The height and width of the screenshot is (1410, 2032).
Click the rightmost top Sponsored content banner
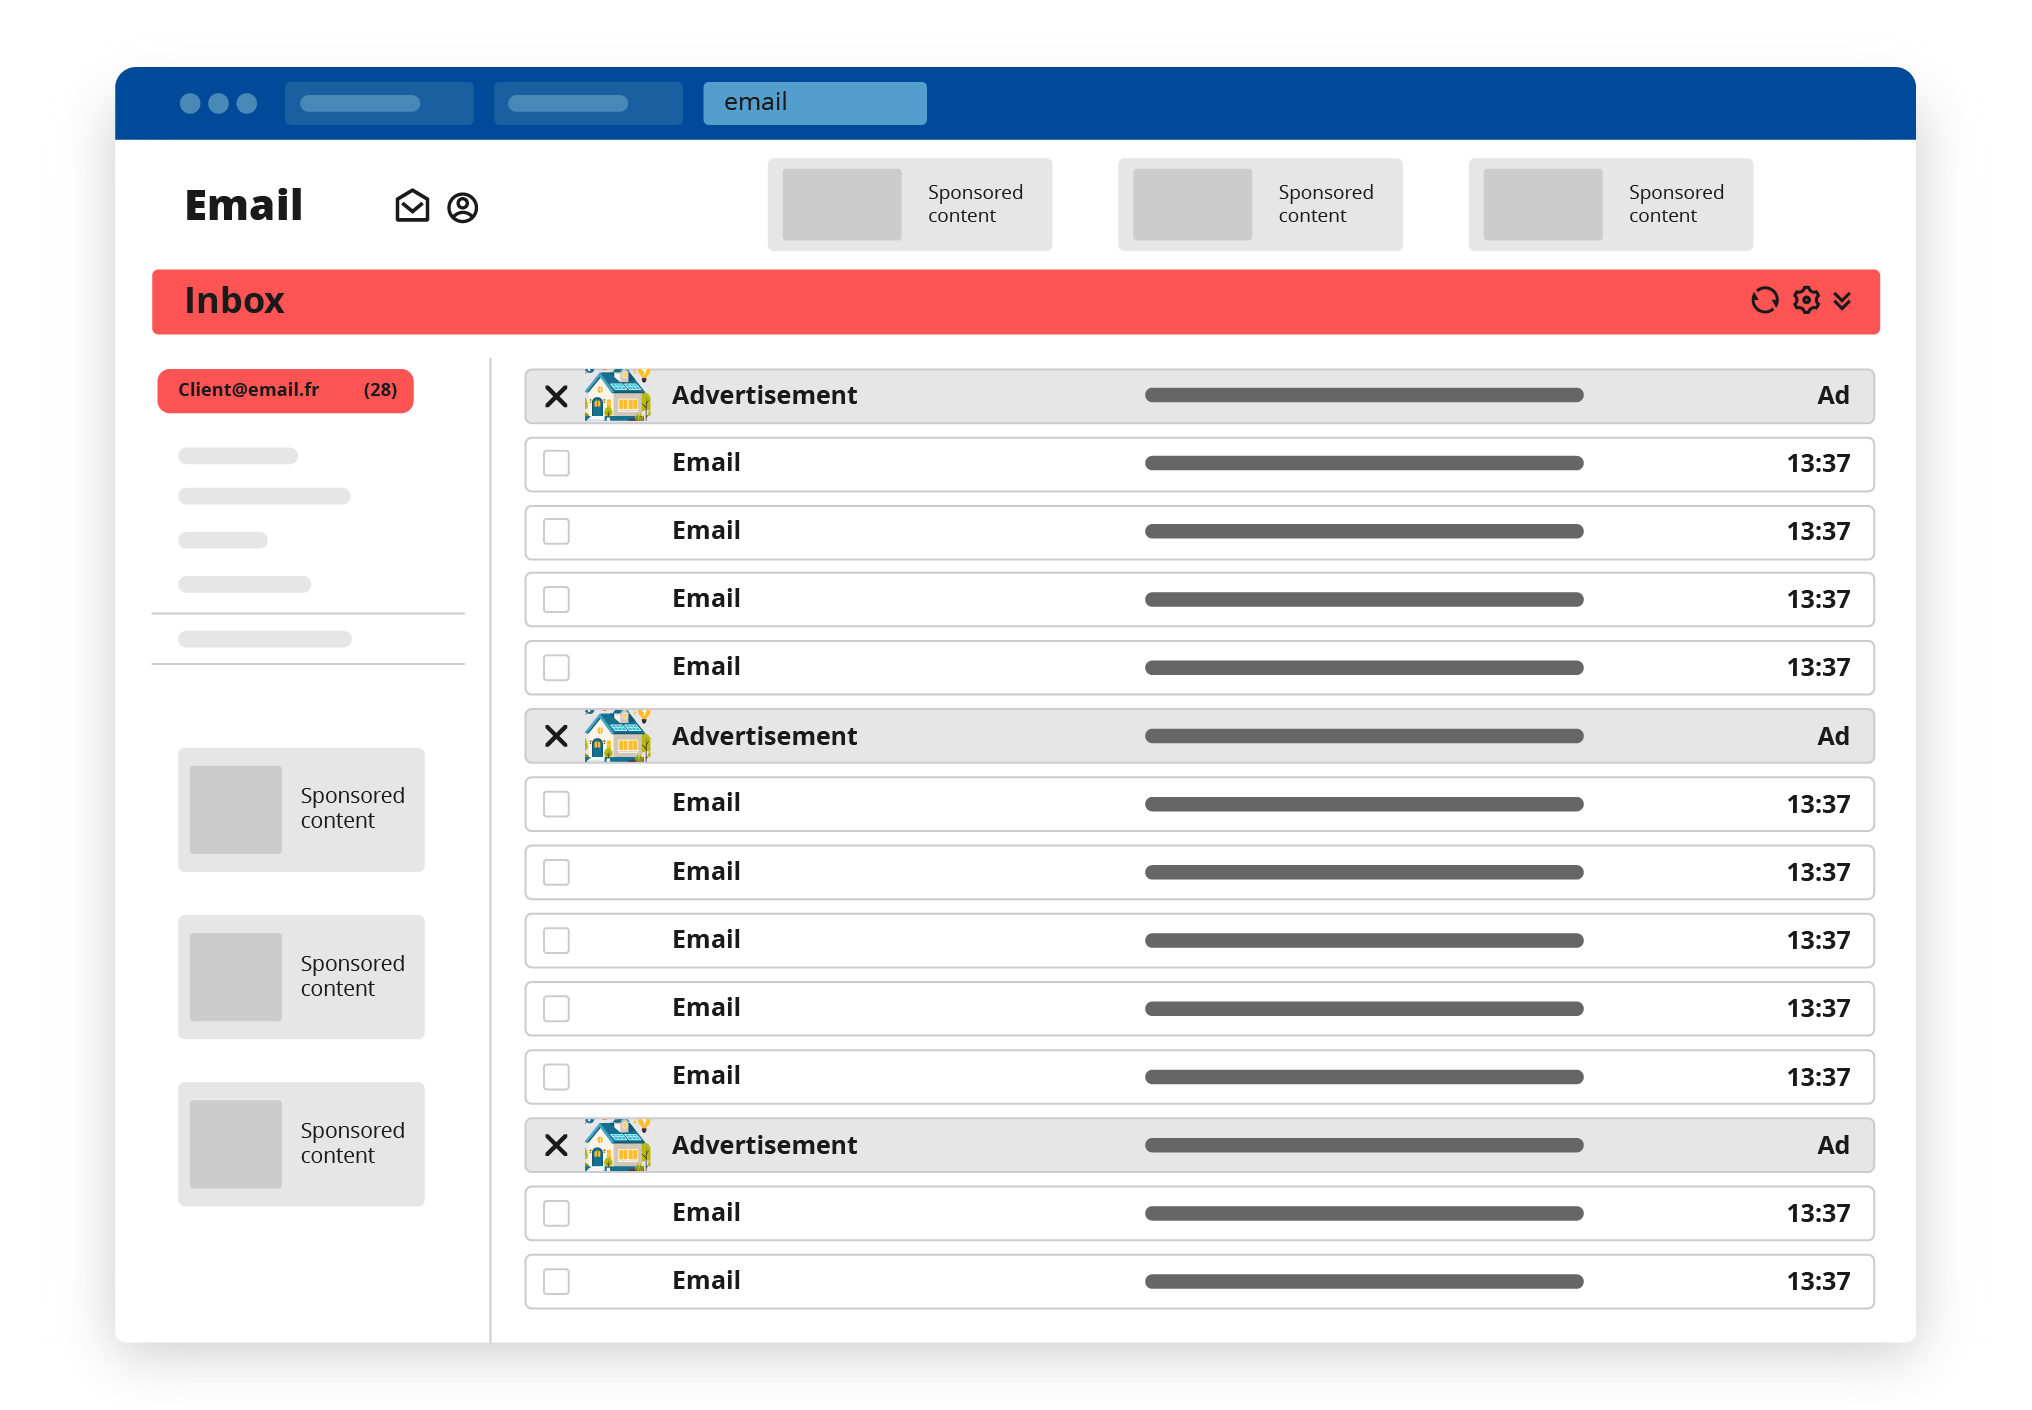tap(1610, 204)
